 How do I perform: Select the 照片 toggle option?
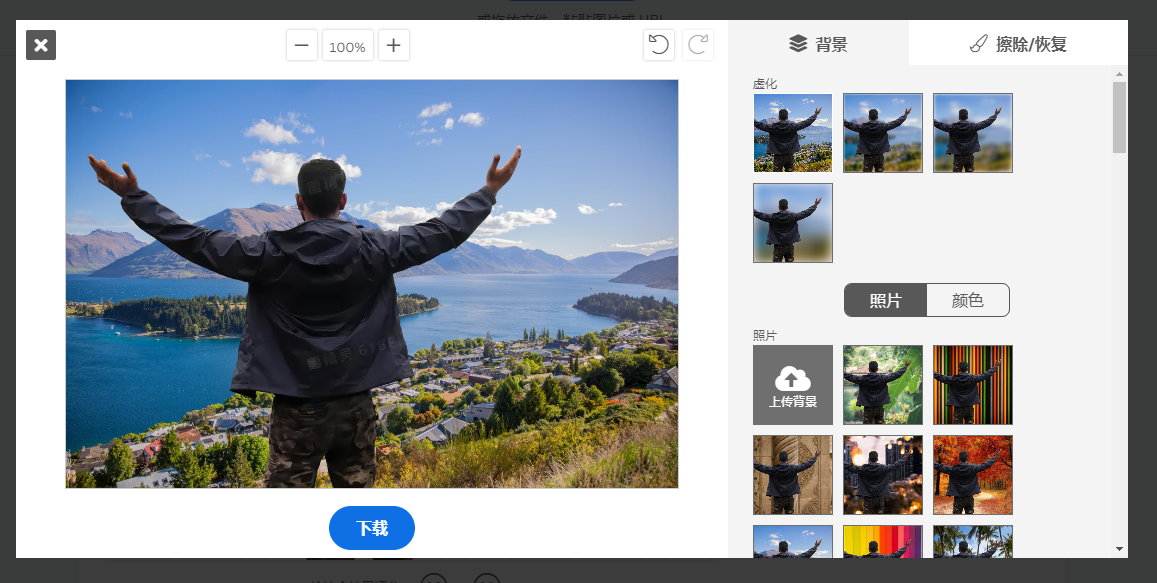pos(885,300)
